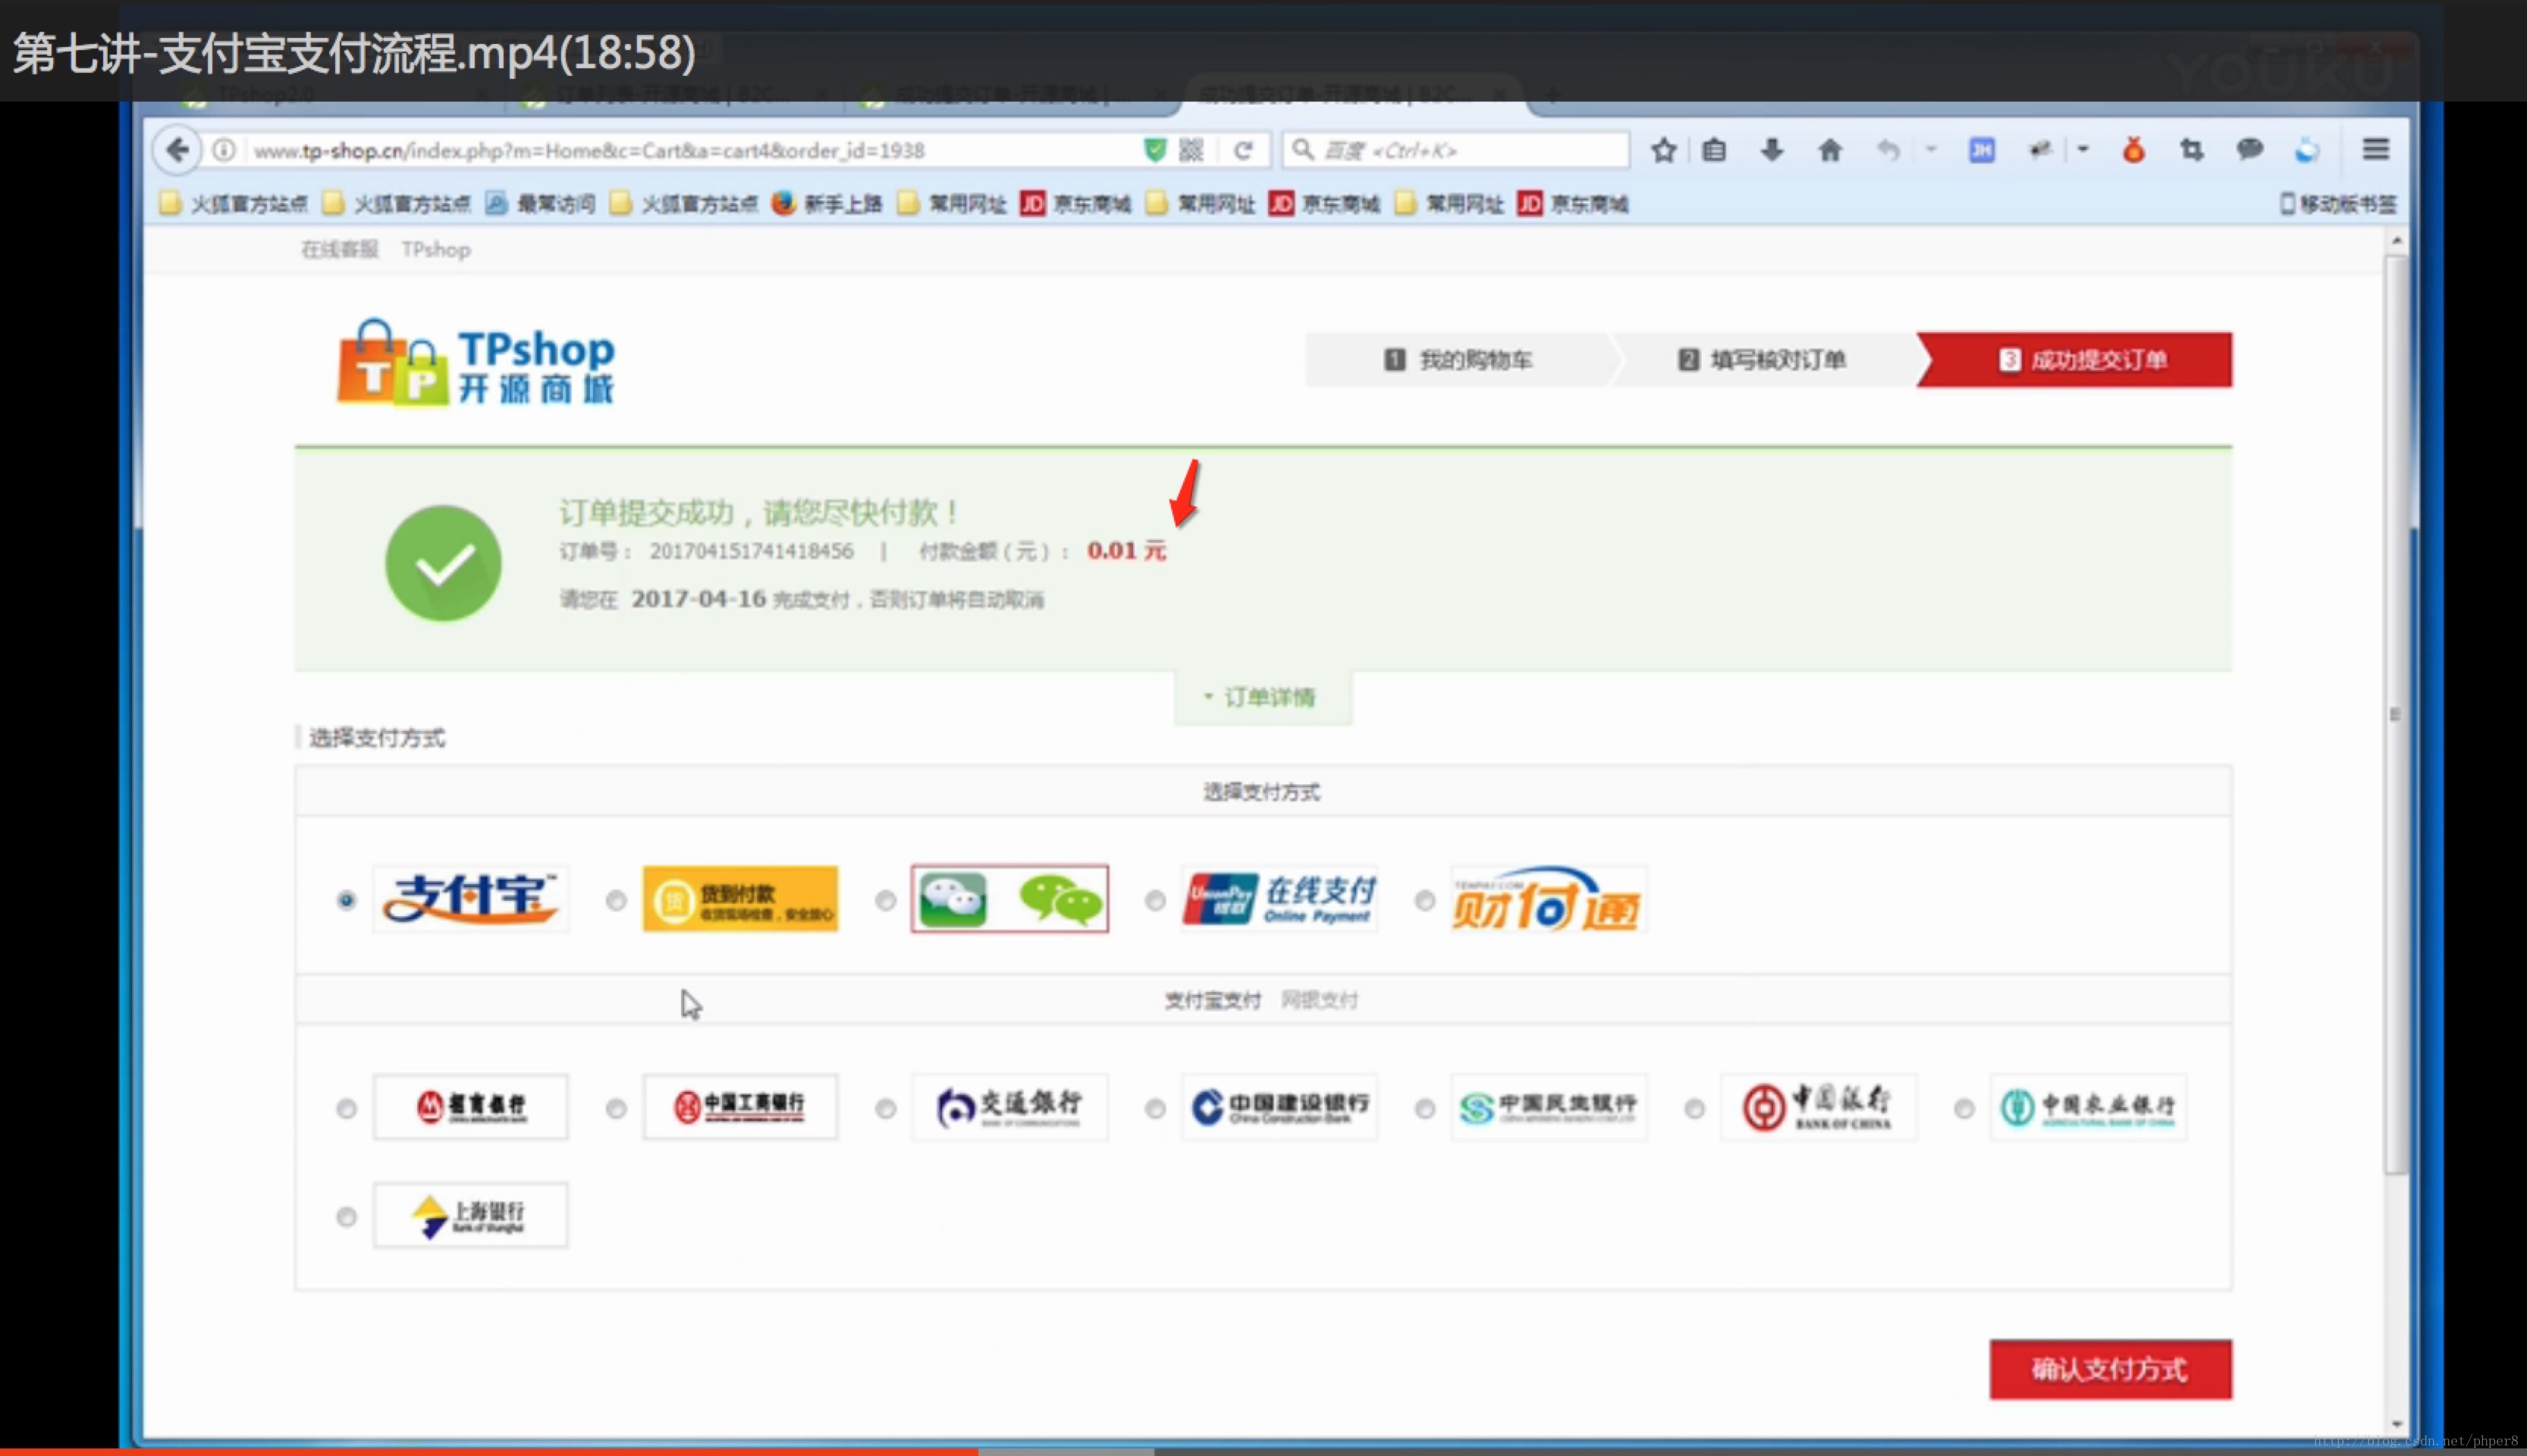The image size is (2527, 1456).
Task: Click step 3 成功提交订单
Action: click(x=2075, y=360)
